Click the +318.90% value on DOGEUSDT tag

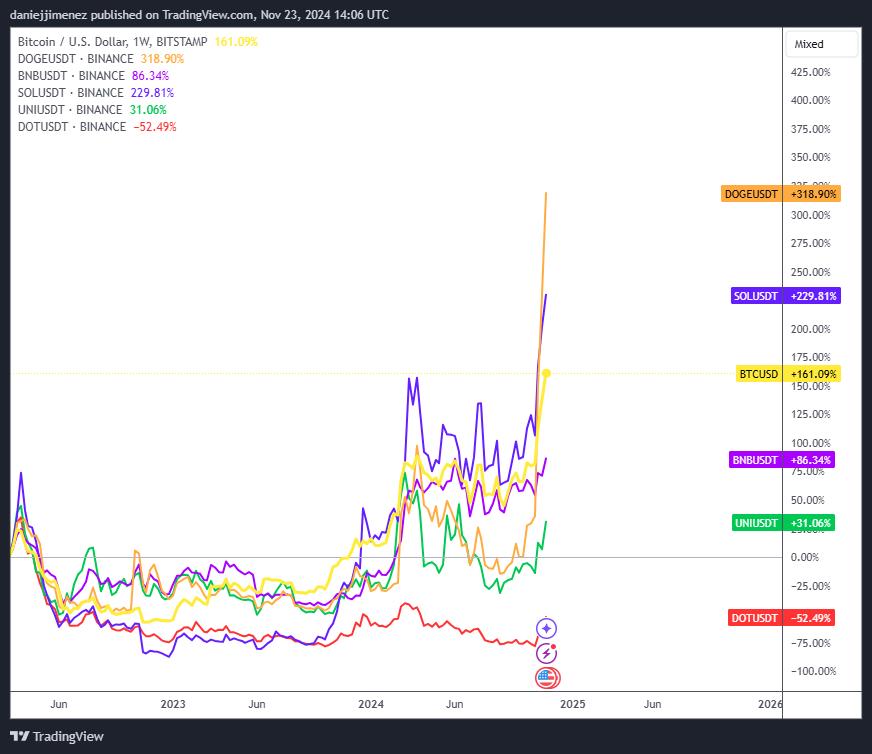point(812,194)
